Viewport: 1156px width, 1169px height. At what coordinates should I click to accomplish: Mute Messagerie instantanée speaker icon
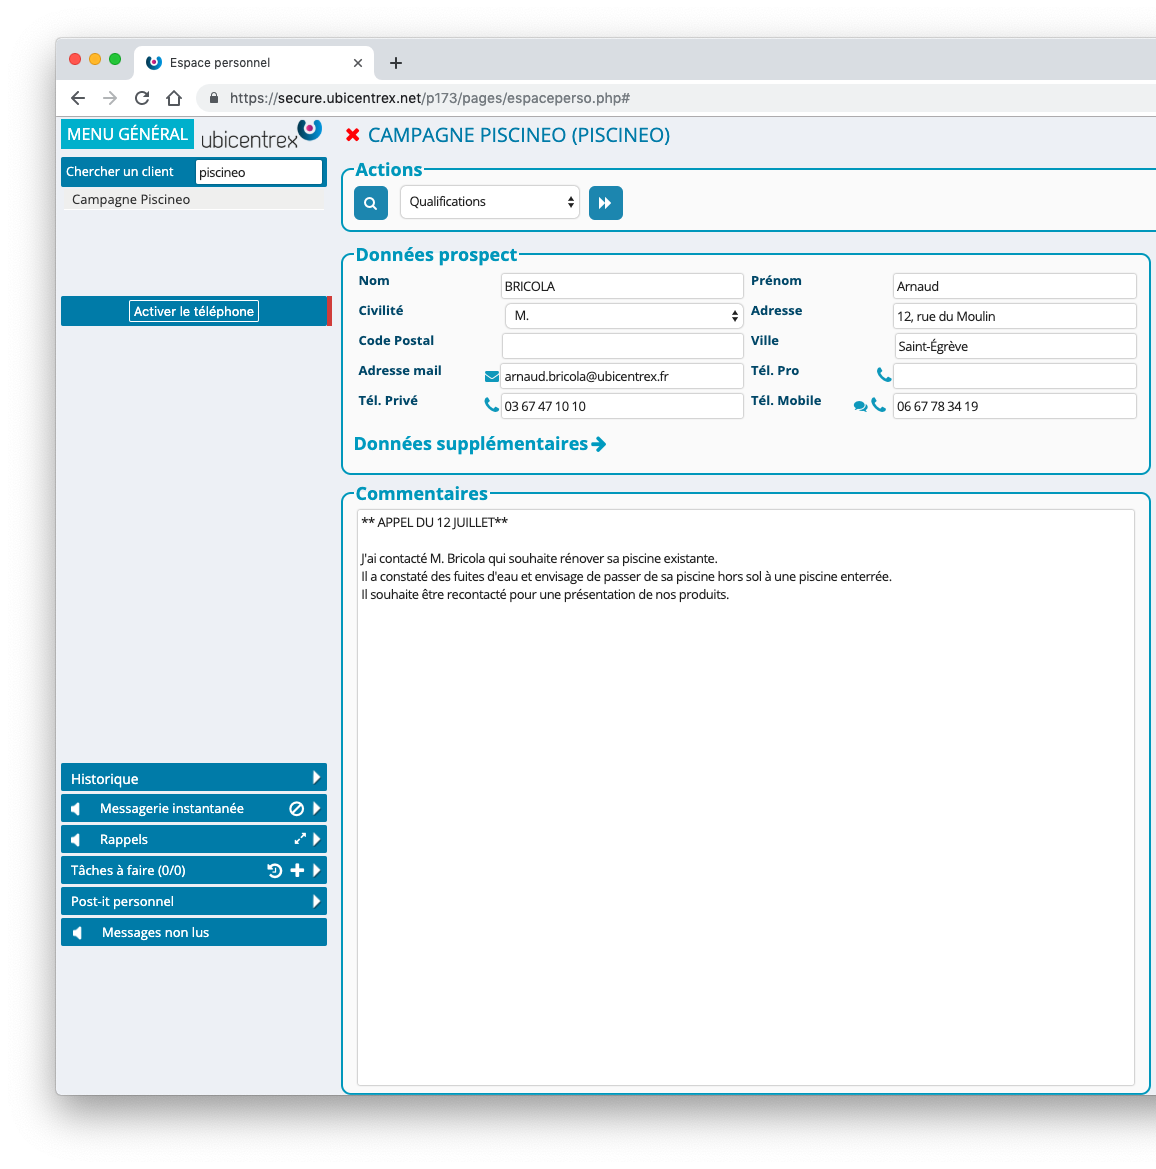[75, 809]
